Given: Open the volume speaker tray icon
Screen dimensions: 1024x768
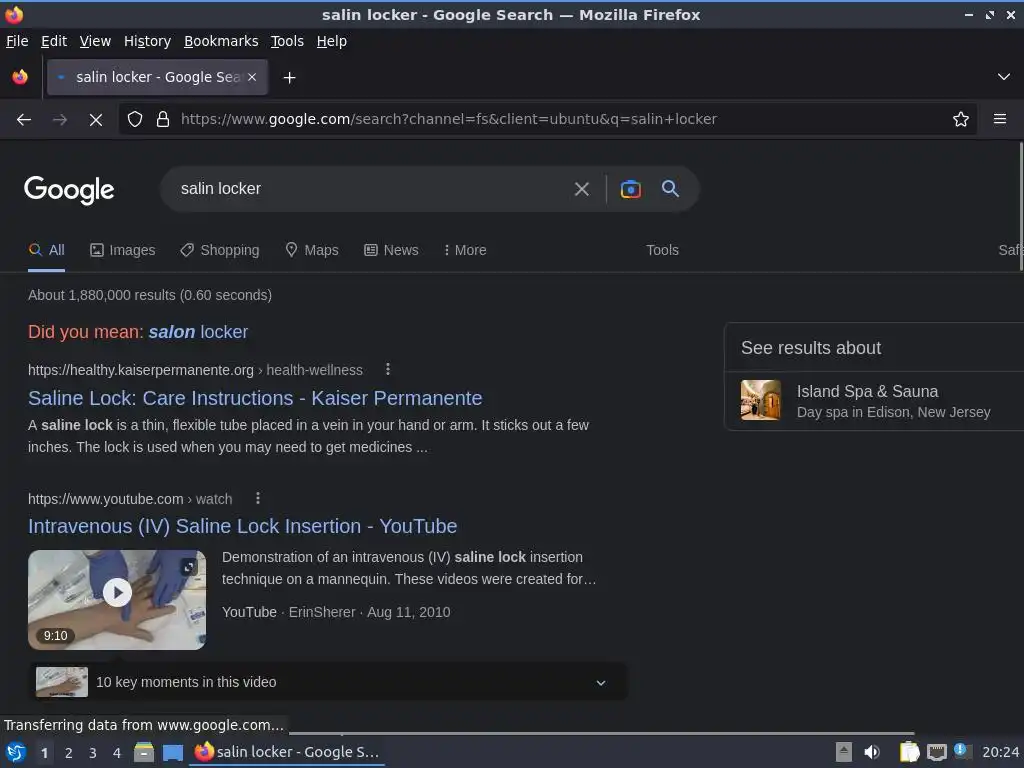Looking at the screenshot, I should coord(872,752).
